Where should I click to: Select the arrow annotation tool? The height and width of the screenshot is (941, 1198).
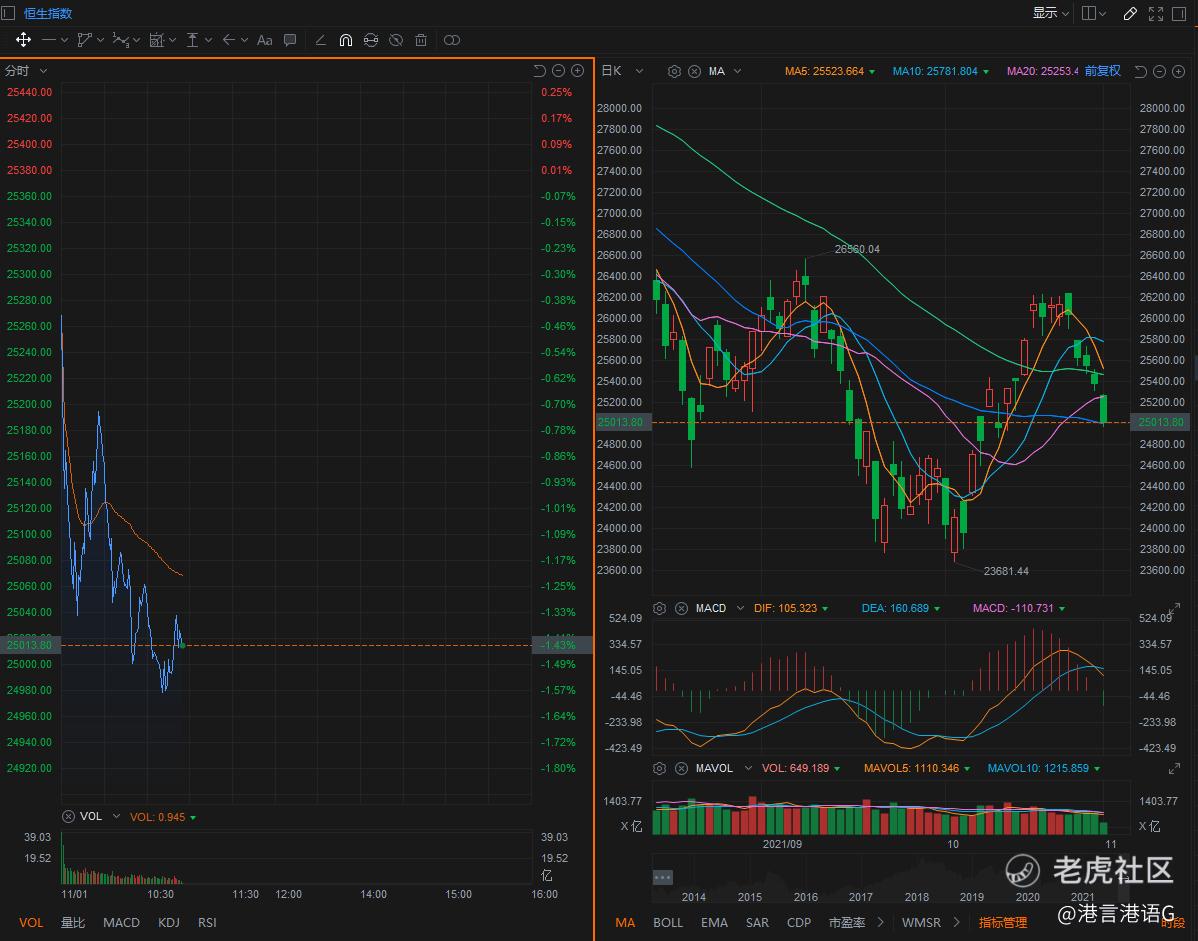[228, 40]
